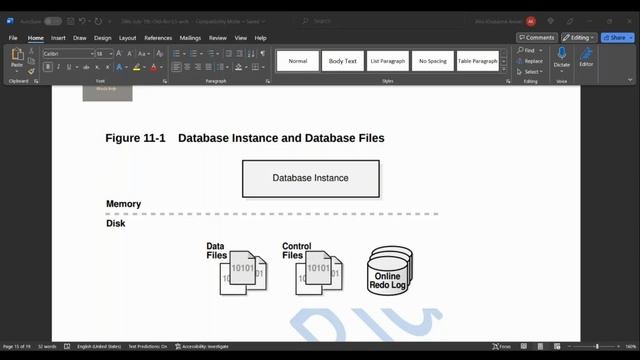Viewport: 640px width, 360px height.
Task: Switch to Focus mode
Action: point(502,347)
